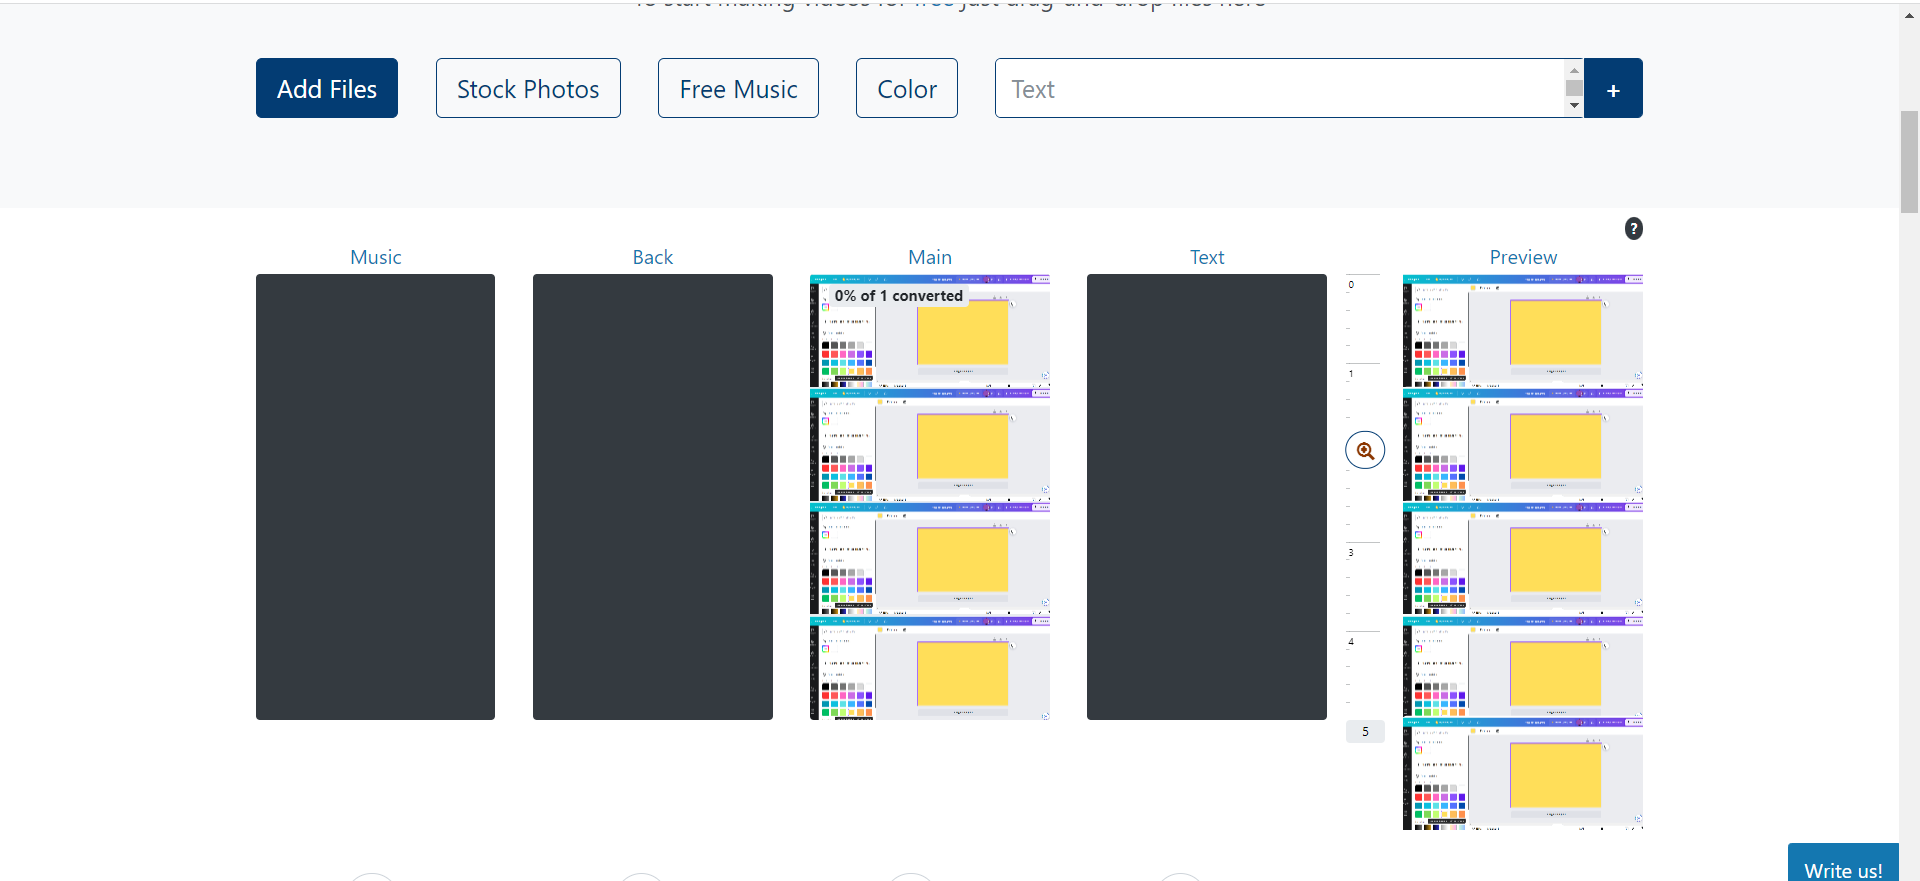Click the timeline zoom magnifier icon
Screen dimensions: 1920x881
(x=1365, y=451)
